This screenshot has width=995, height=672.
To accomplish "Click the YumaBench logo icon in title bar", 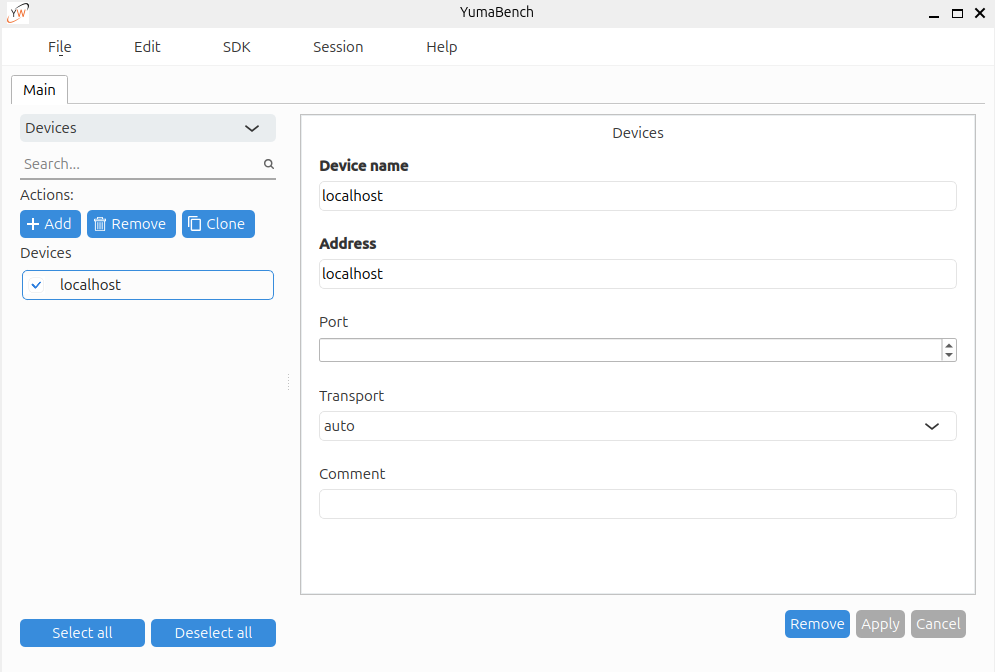I will click(x=18, y=13).
